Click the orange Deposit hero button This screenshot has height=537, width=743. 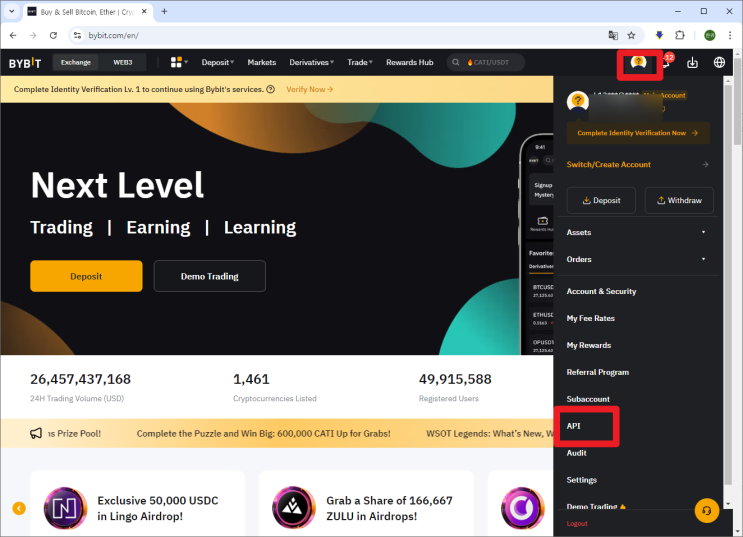pos(86,276)
